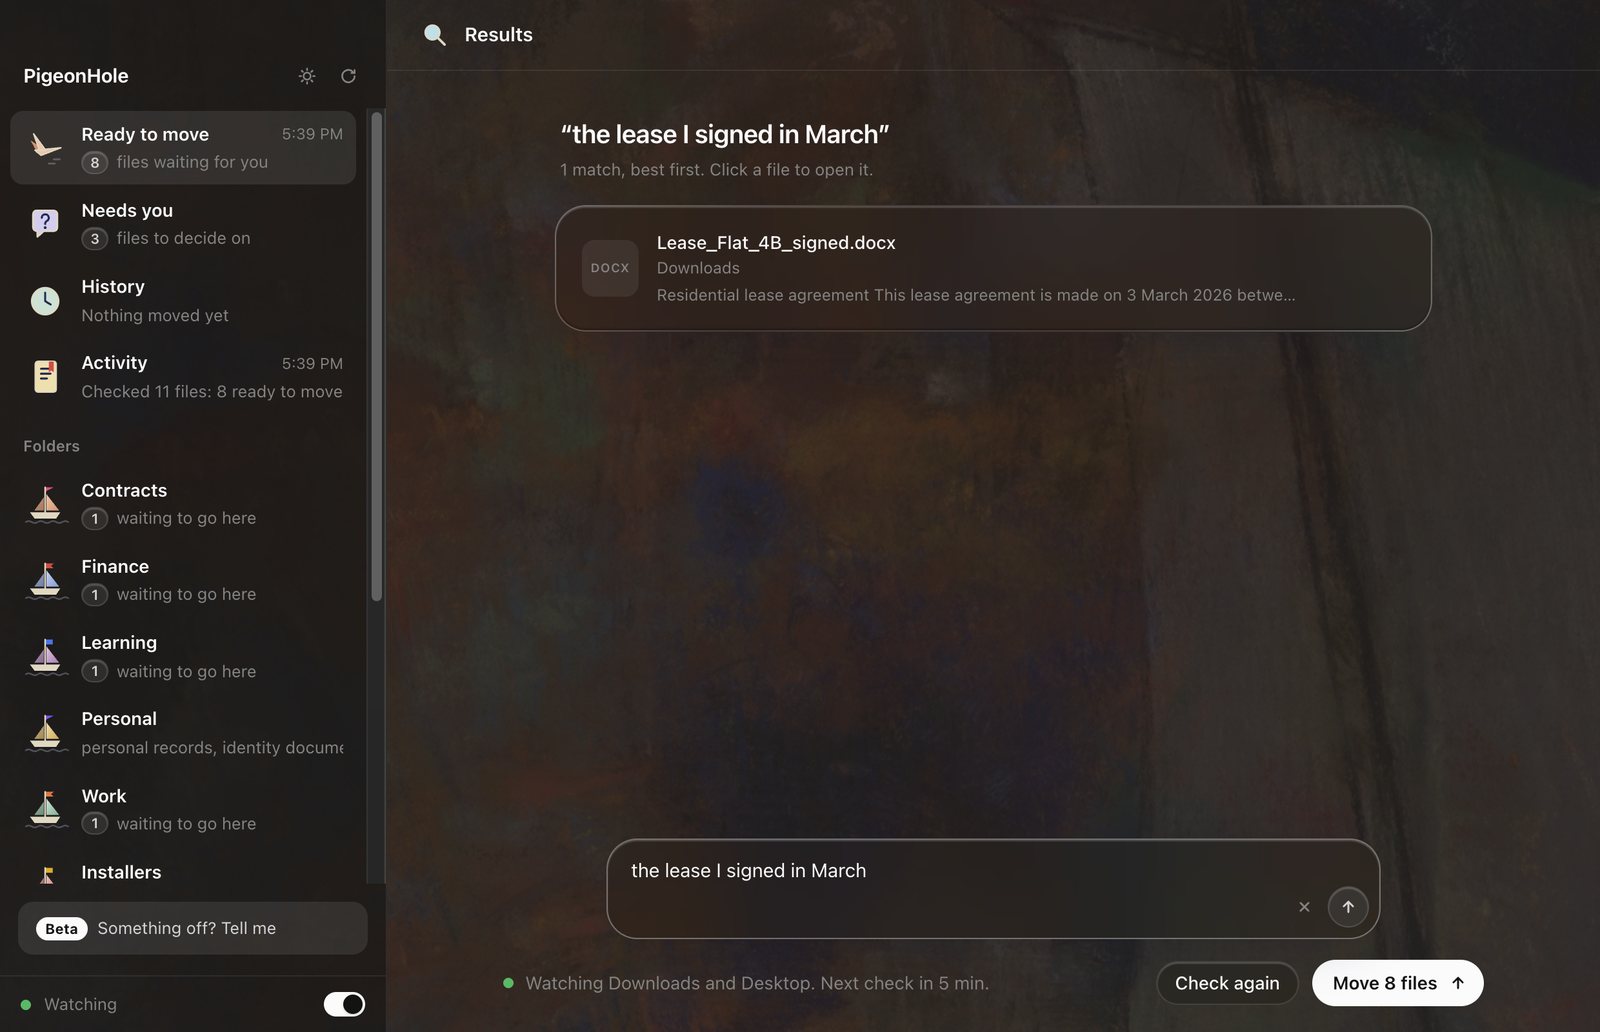Go to Needs you section
Image resolution: width=1600 pixels, height=1032 pixels.
183,224
